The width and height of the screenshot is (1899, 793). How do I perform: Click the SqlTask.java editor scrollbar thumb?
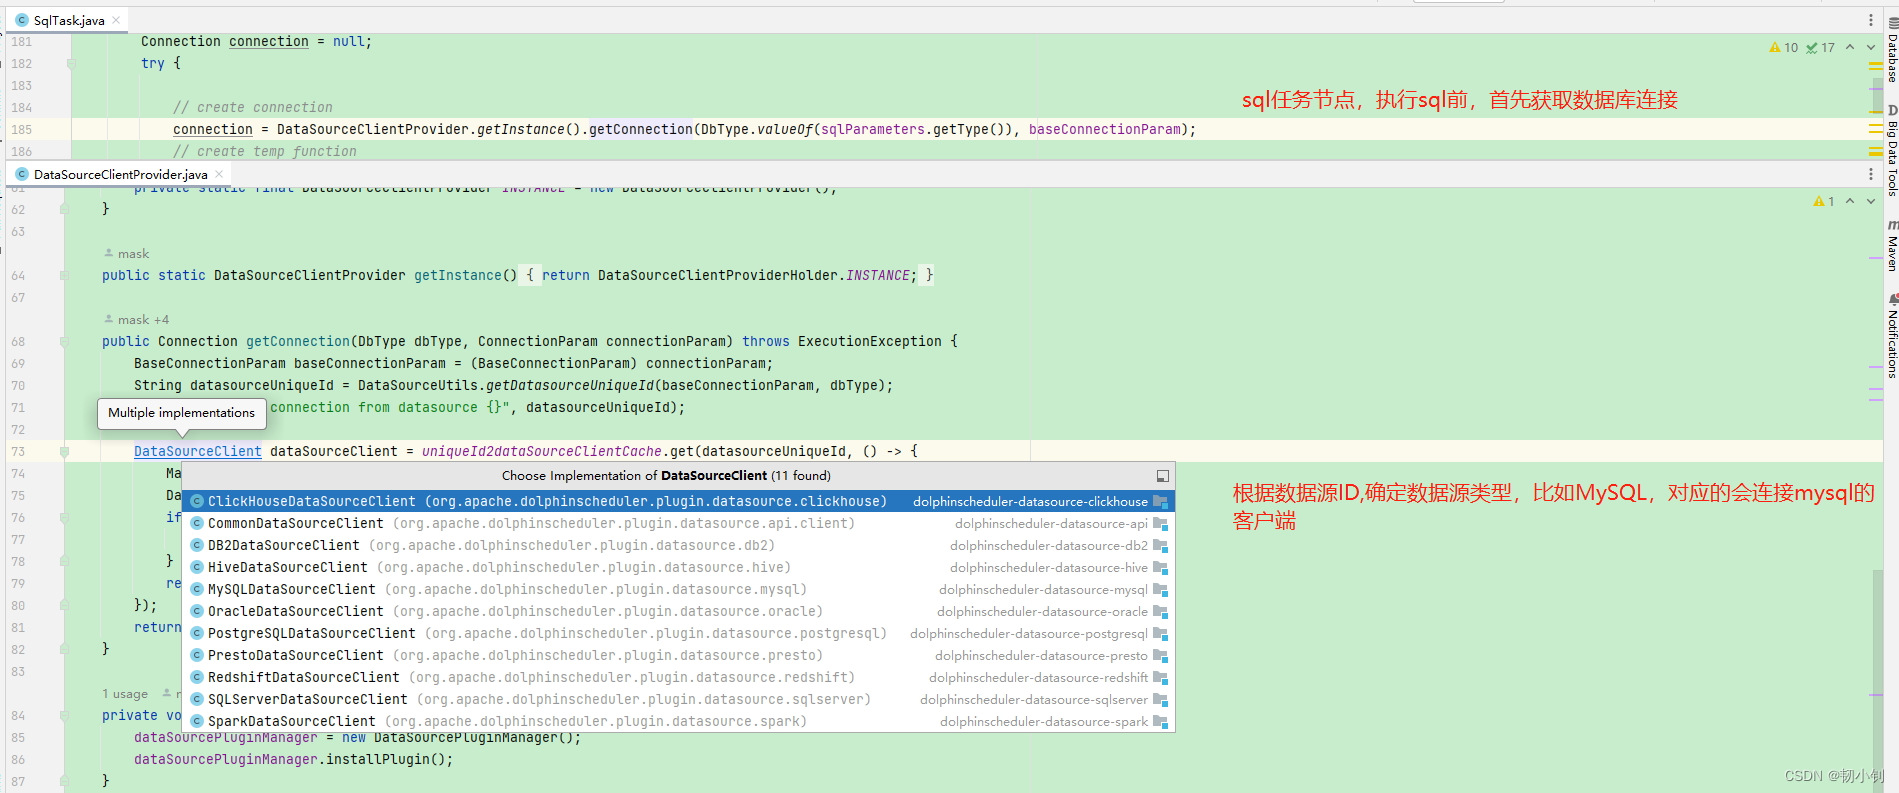point(1876,95)
